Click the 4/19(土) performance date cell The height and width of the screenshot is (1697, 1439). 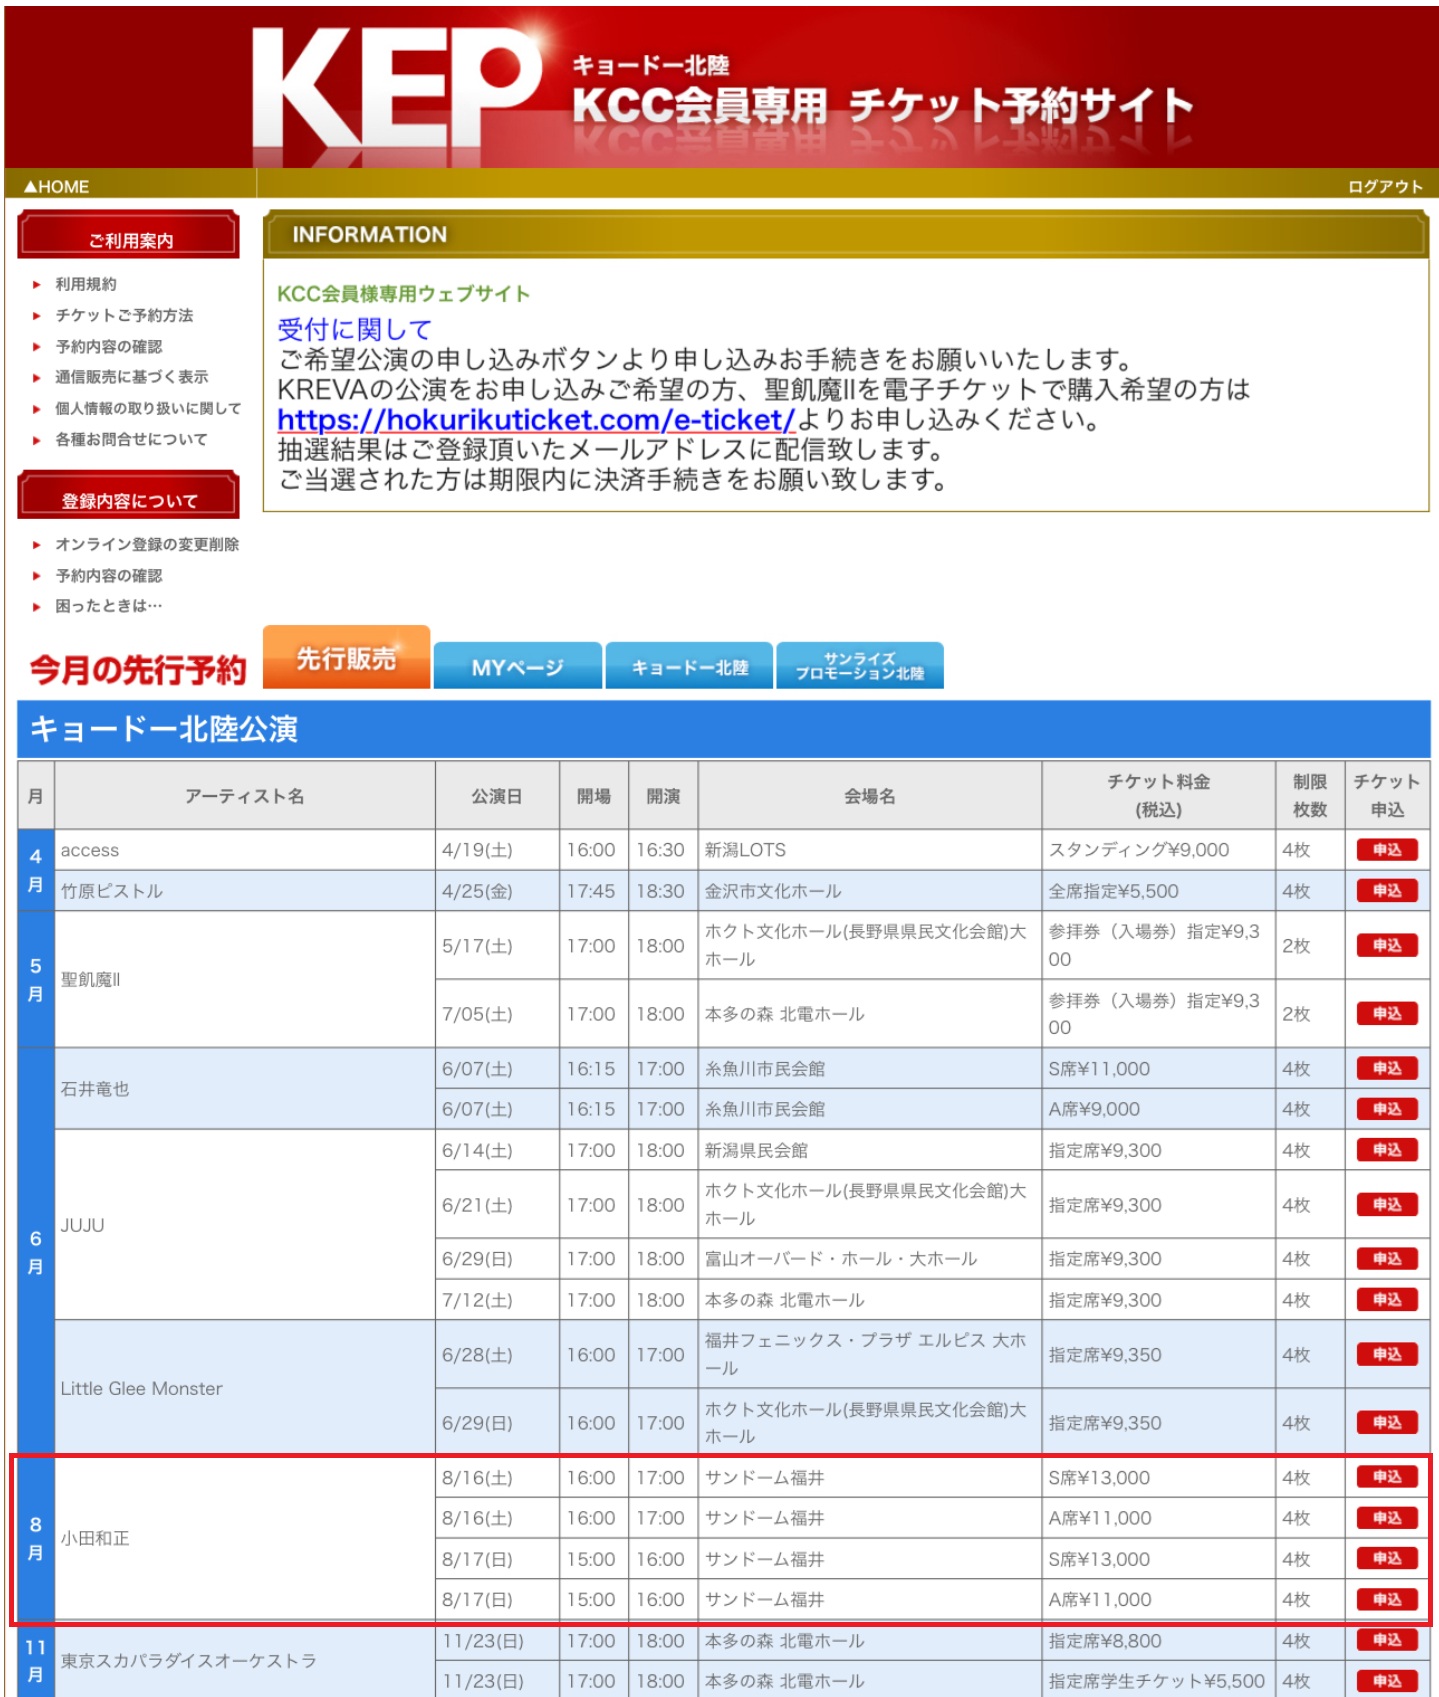[497, 850]
